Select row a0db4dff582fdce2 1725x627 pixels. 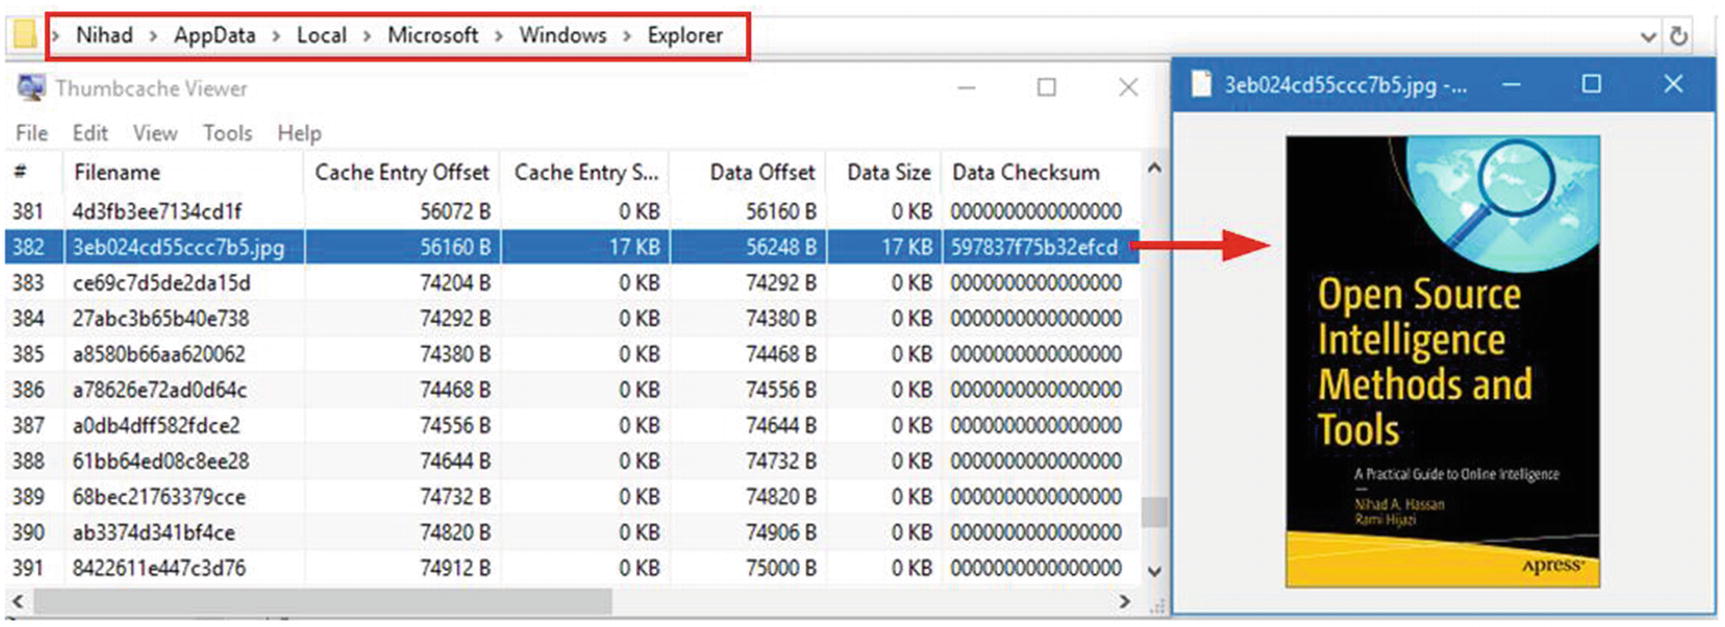[572, 425]
